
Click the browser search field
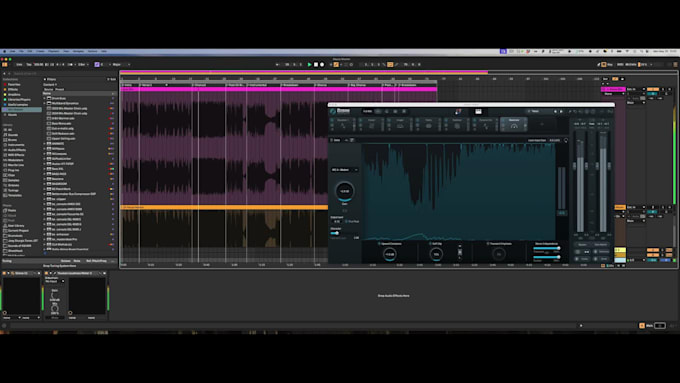[x=61, y=74]
